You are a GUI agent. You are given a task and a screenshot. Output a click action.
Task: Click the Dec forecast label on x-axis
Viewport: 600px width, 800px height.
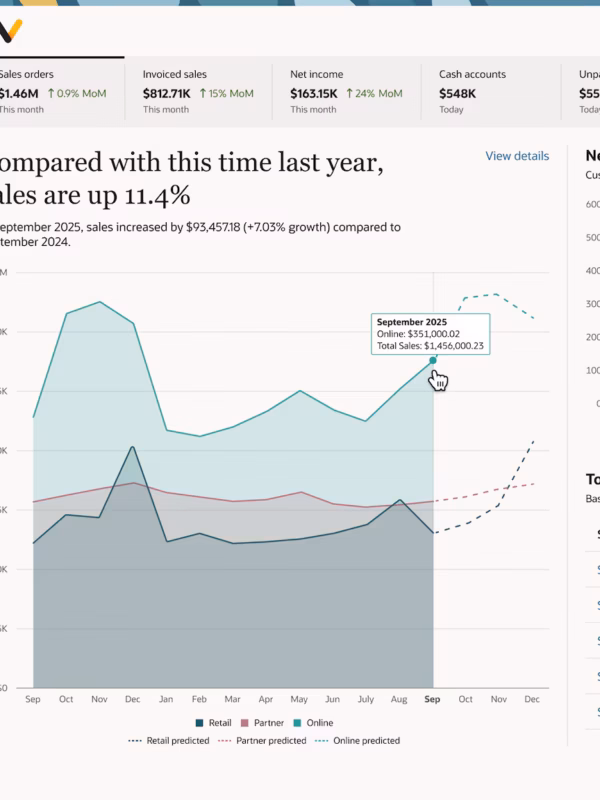pyautogui.click(x=532, y=699)
